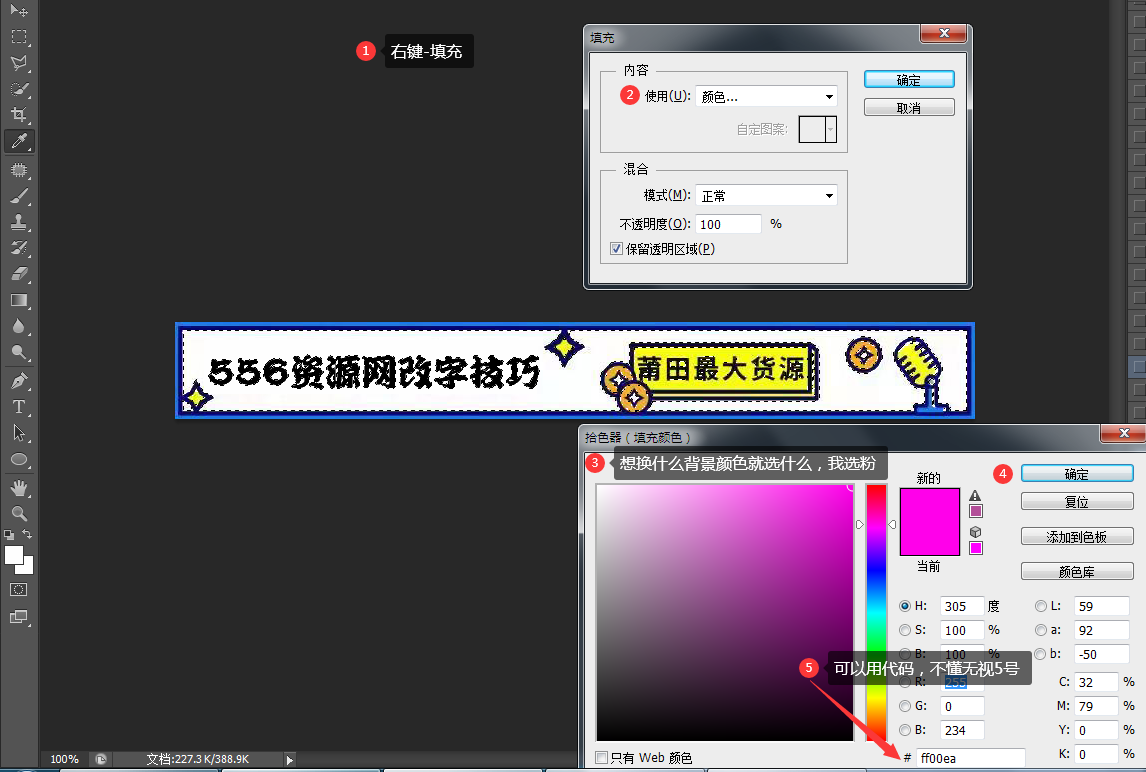Click 确定 in the Fill dialog
Screen dimensions: 1146x772
point(908,80)
